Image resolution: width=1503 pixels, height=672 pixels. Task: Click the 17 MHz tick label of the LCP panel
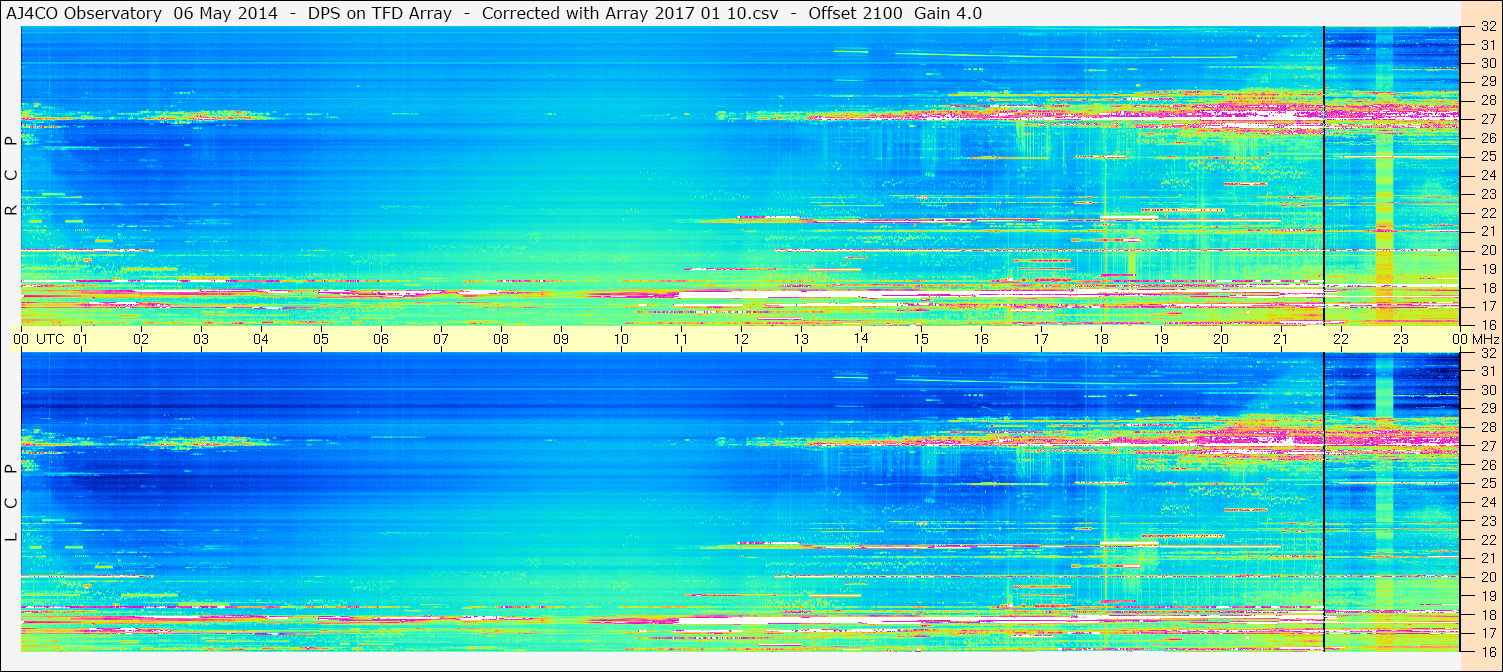[1488, 633]
